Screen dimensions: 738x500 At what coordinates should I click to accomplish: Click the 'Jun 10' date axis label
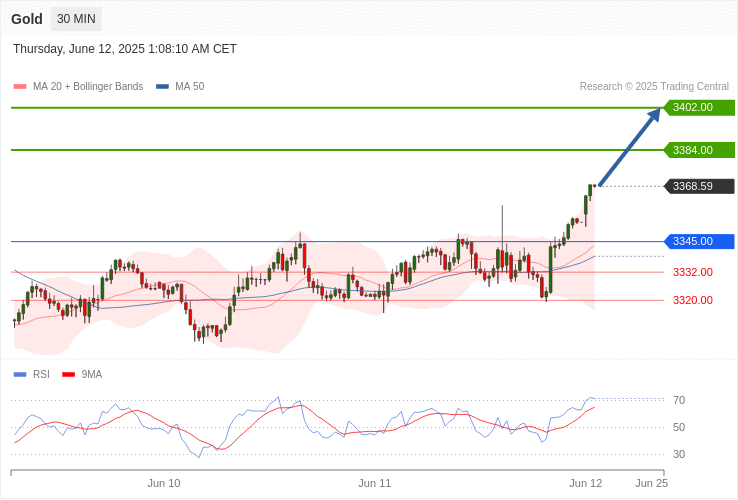(x=164, y=484)
